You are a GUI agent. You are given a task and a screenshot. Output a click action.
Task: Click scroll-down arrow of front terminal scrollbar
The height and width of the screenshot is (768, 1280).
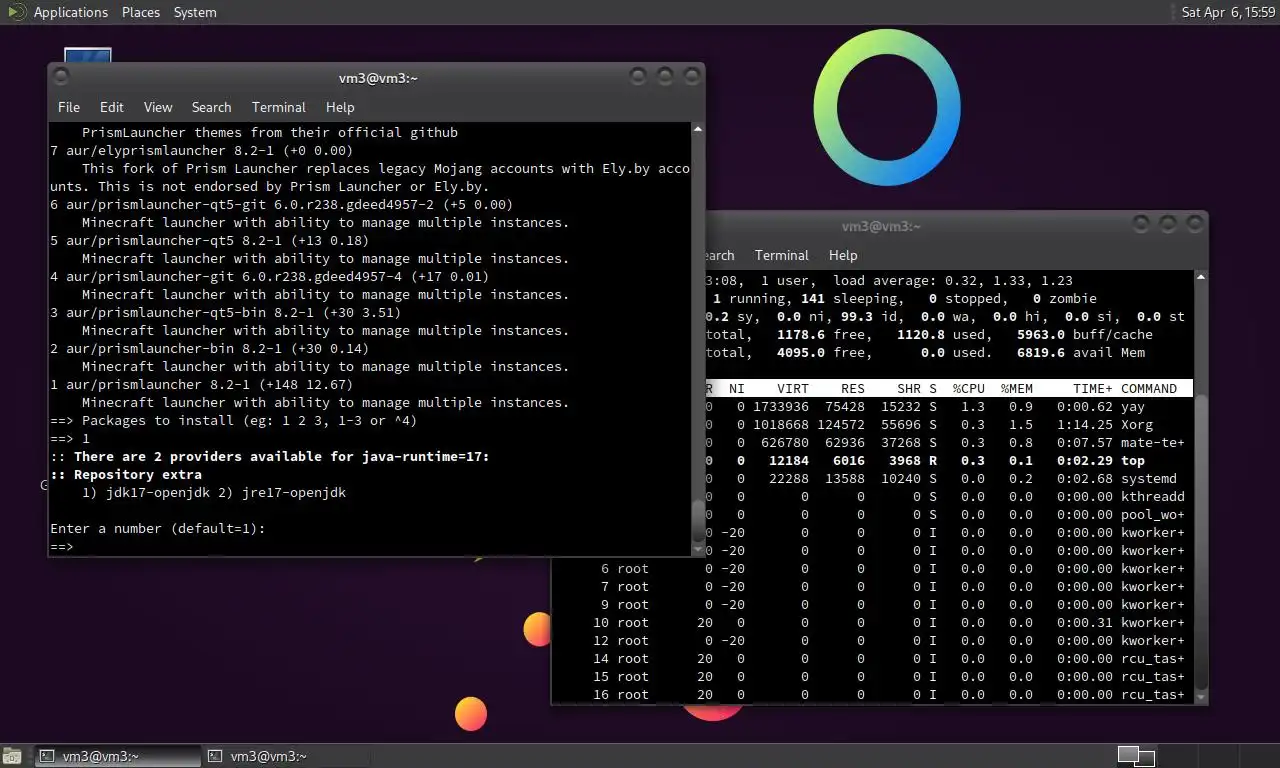[x=698, y=549]
